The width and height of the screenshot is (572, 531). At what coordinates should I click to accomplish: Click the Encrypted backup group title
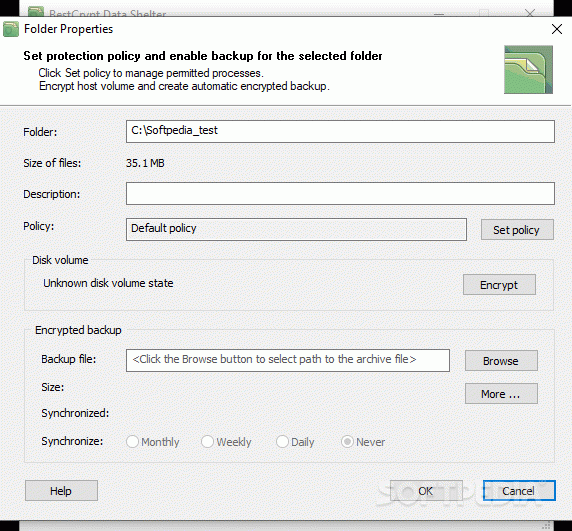pyautogui.click(x=78, y=330)
